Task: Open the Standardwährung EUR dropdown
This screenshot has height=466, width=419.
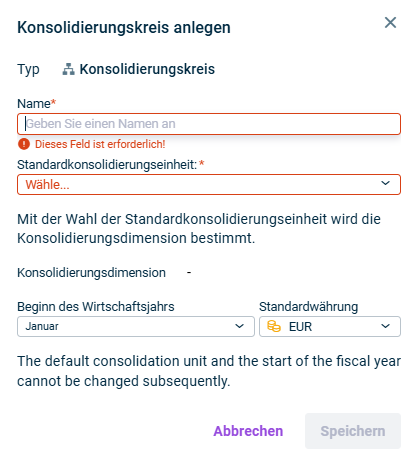Action: 330,326
